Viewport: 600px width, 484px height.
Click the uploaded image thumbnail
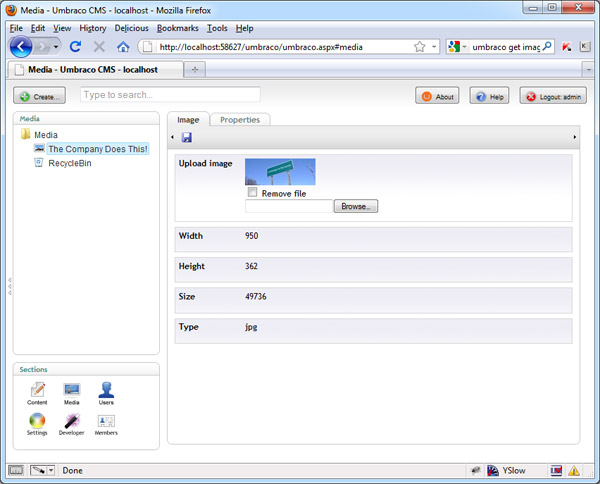coord(280,172)
